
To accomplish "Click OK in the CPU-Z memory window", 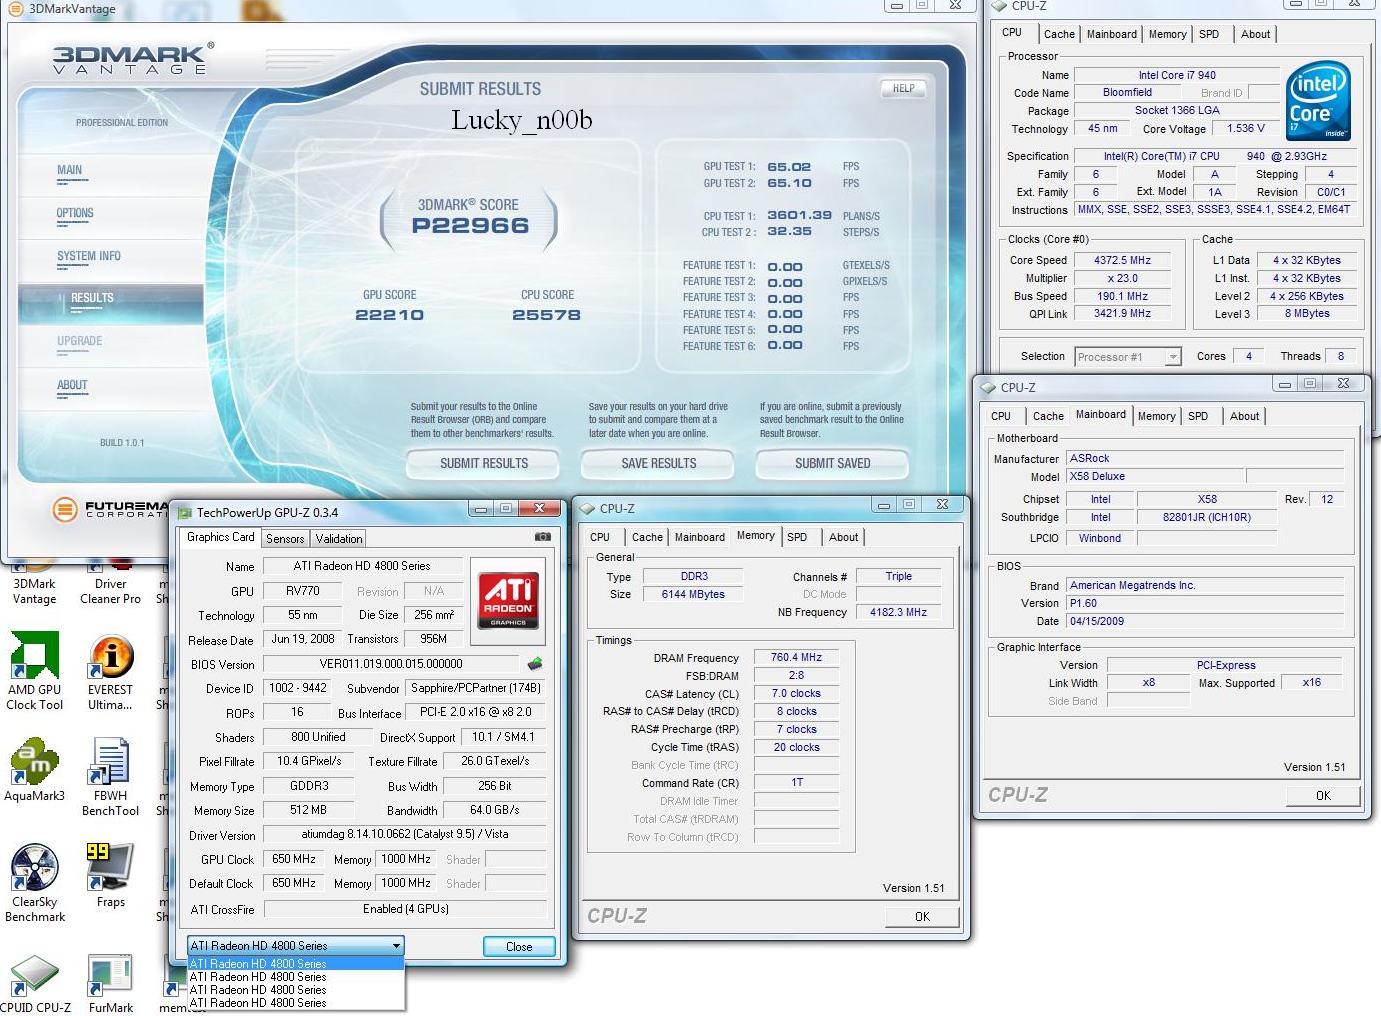I will click(921, 916).
